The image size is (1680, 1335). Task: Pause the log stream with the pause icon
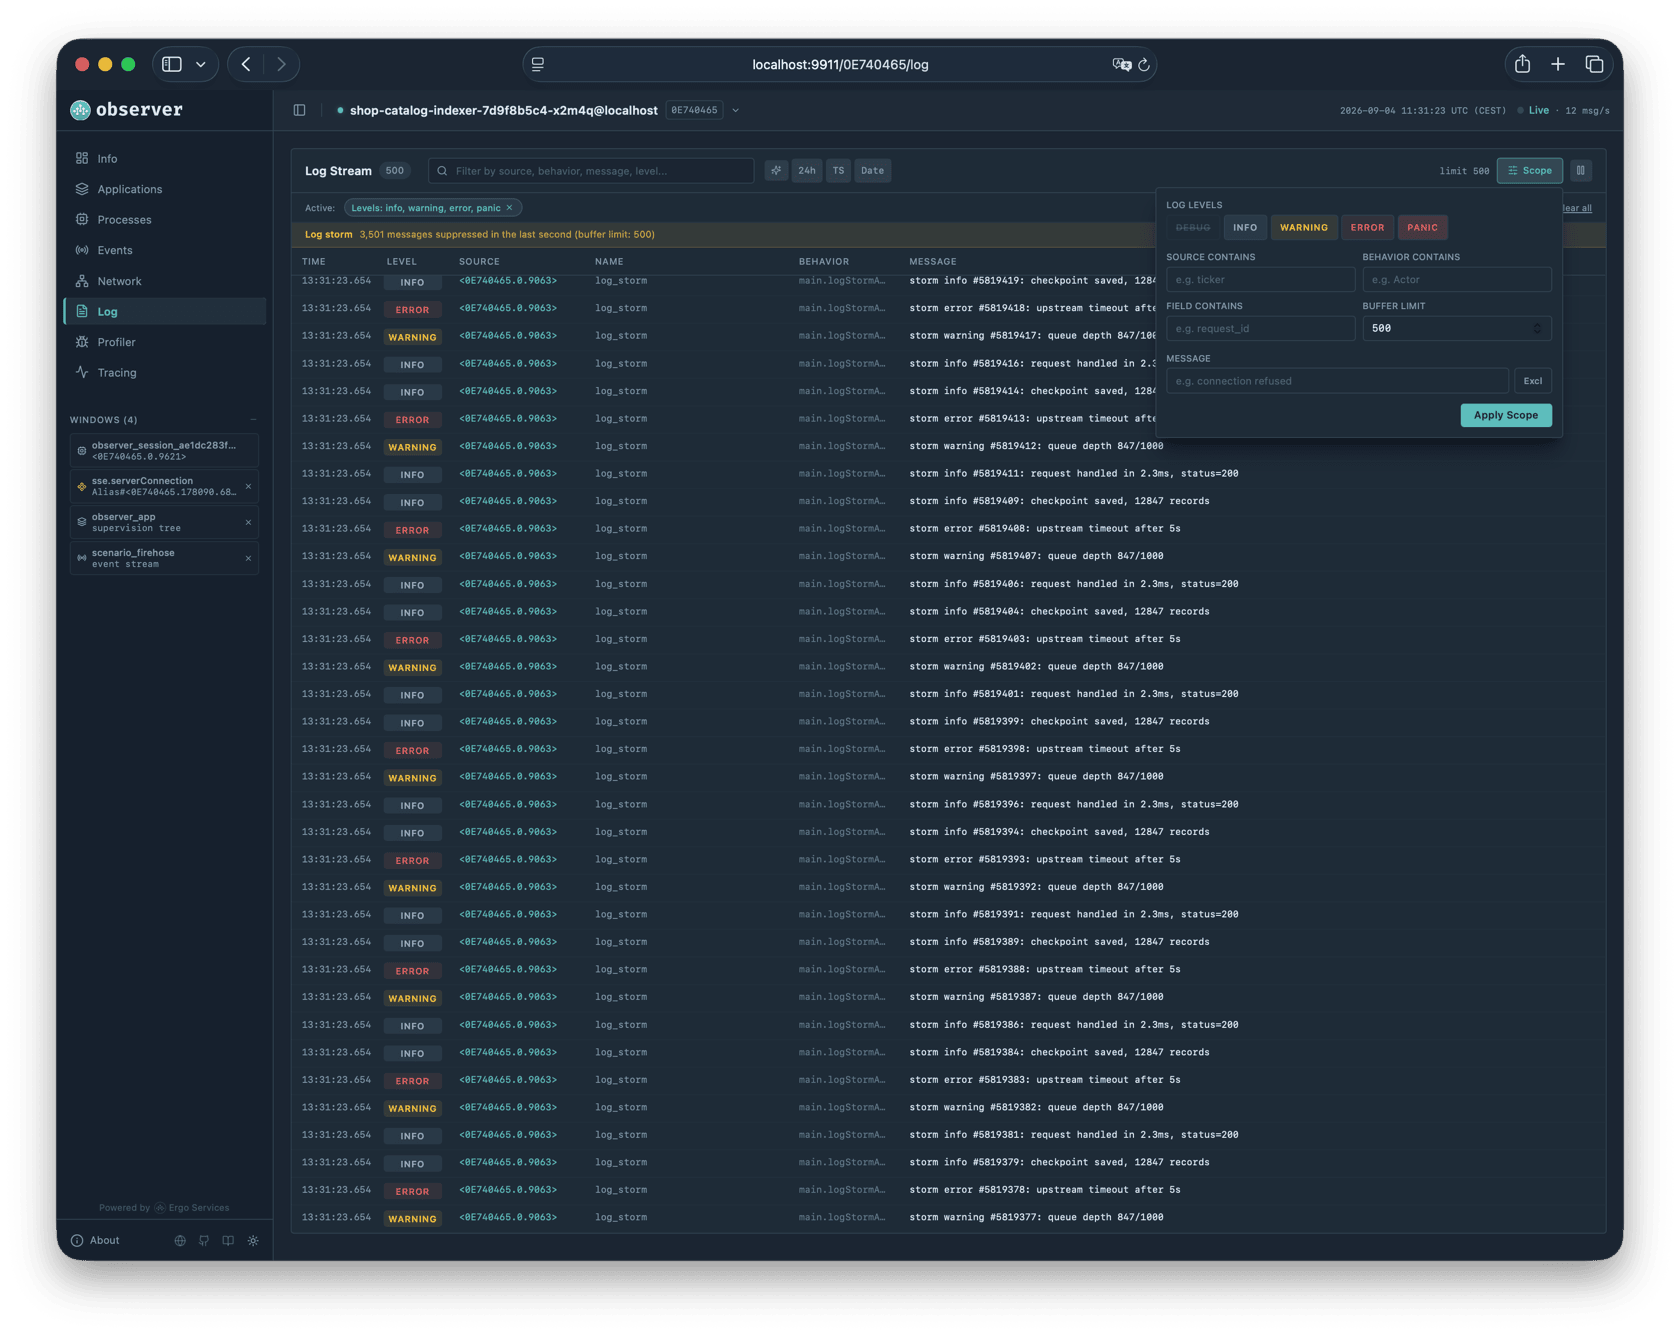1581,171
